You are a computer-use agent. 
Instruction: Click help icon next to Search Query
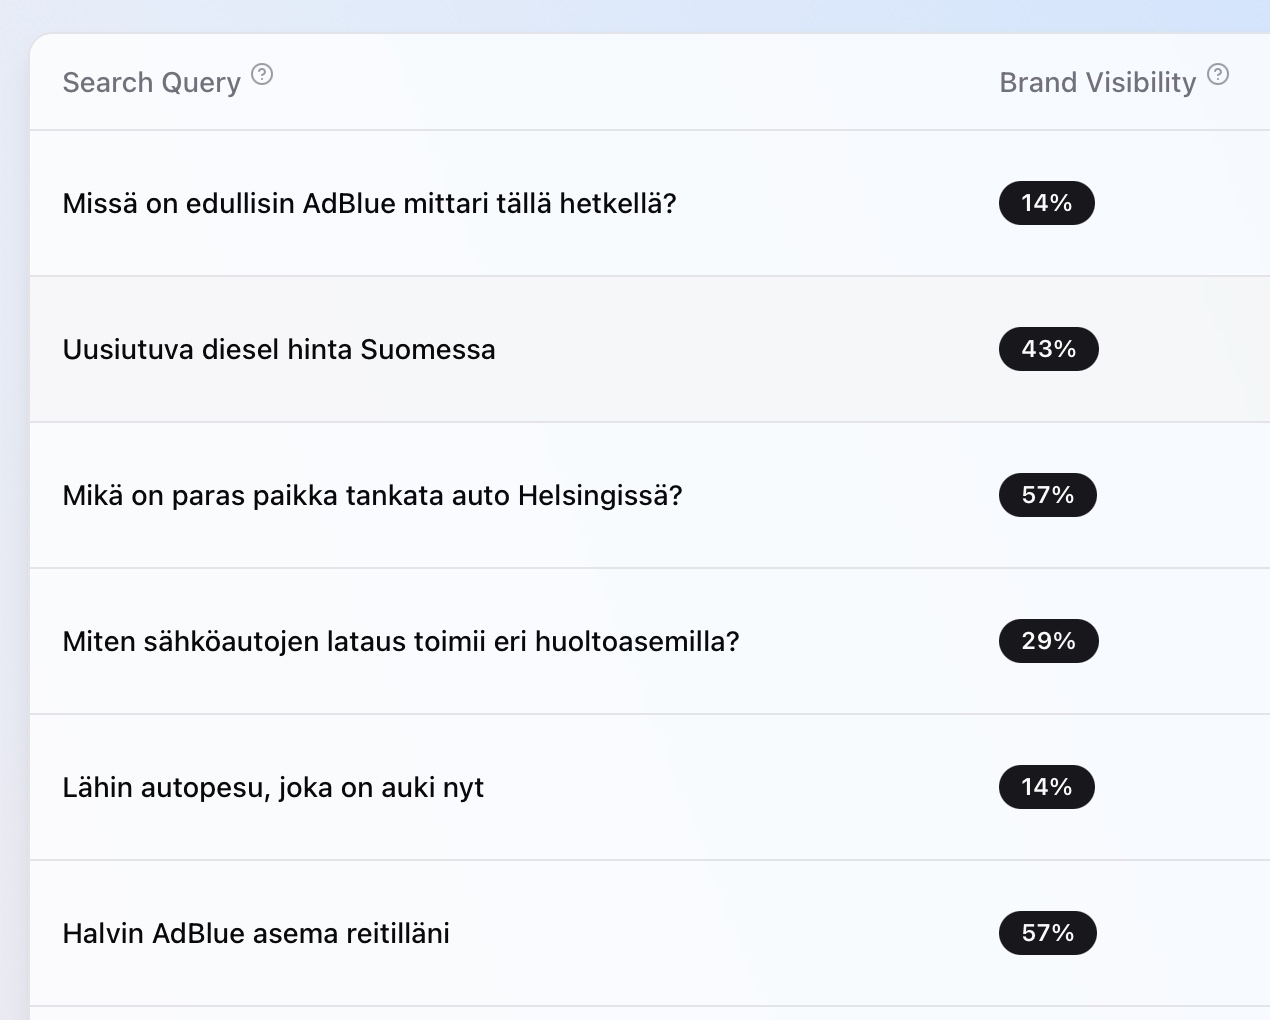pos(262,75)
